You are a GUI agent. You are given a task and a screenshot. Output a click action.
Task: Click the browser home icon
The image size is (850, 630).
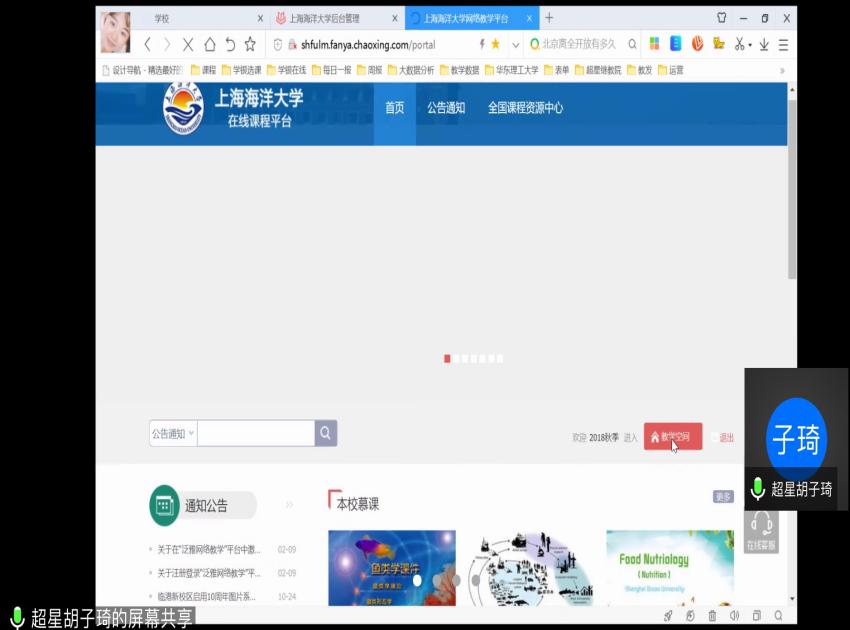(x=210, y=46)
